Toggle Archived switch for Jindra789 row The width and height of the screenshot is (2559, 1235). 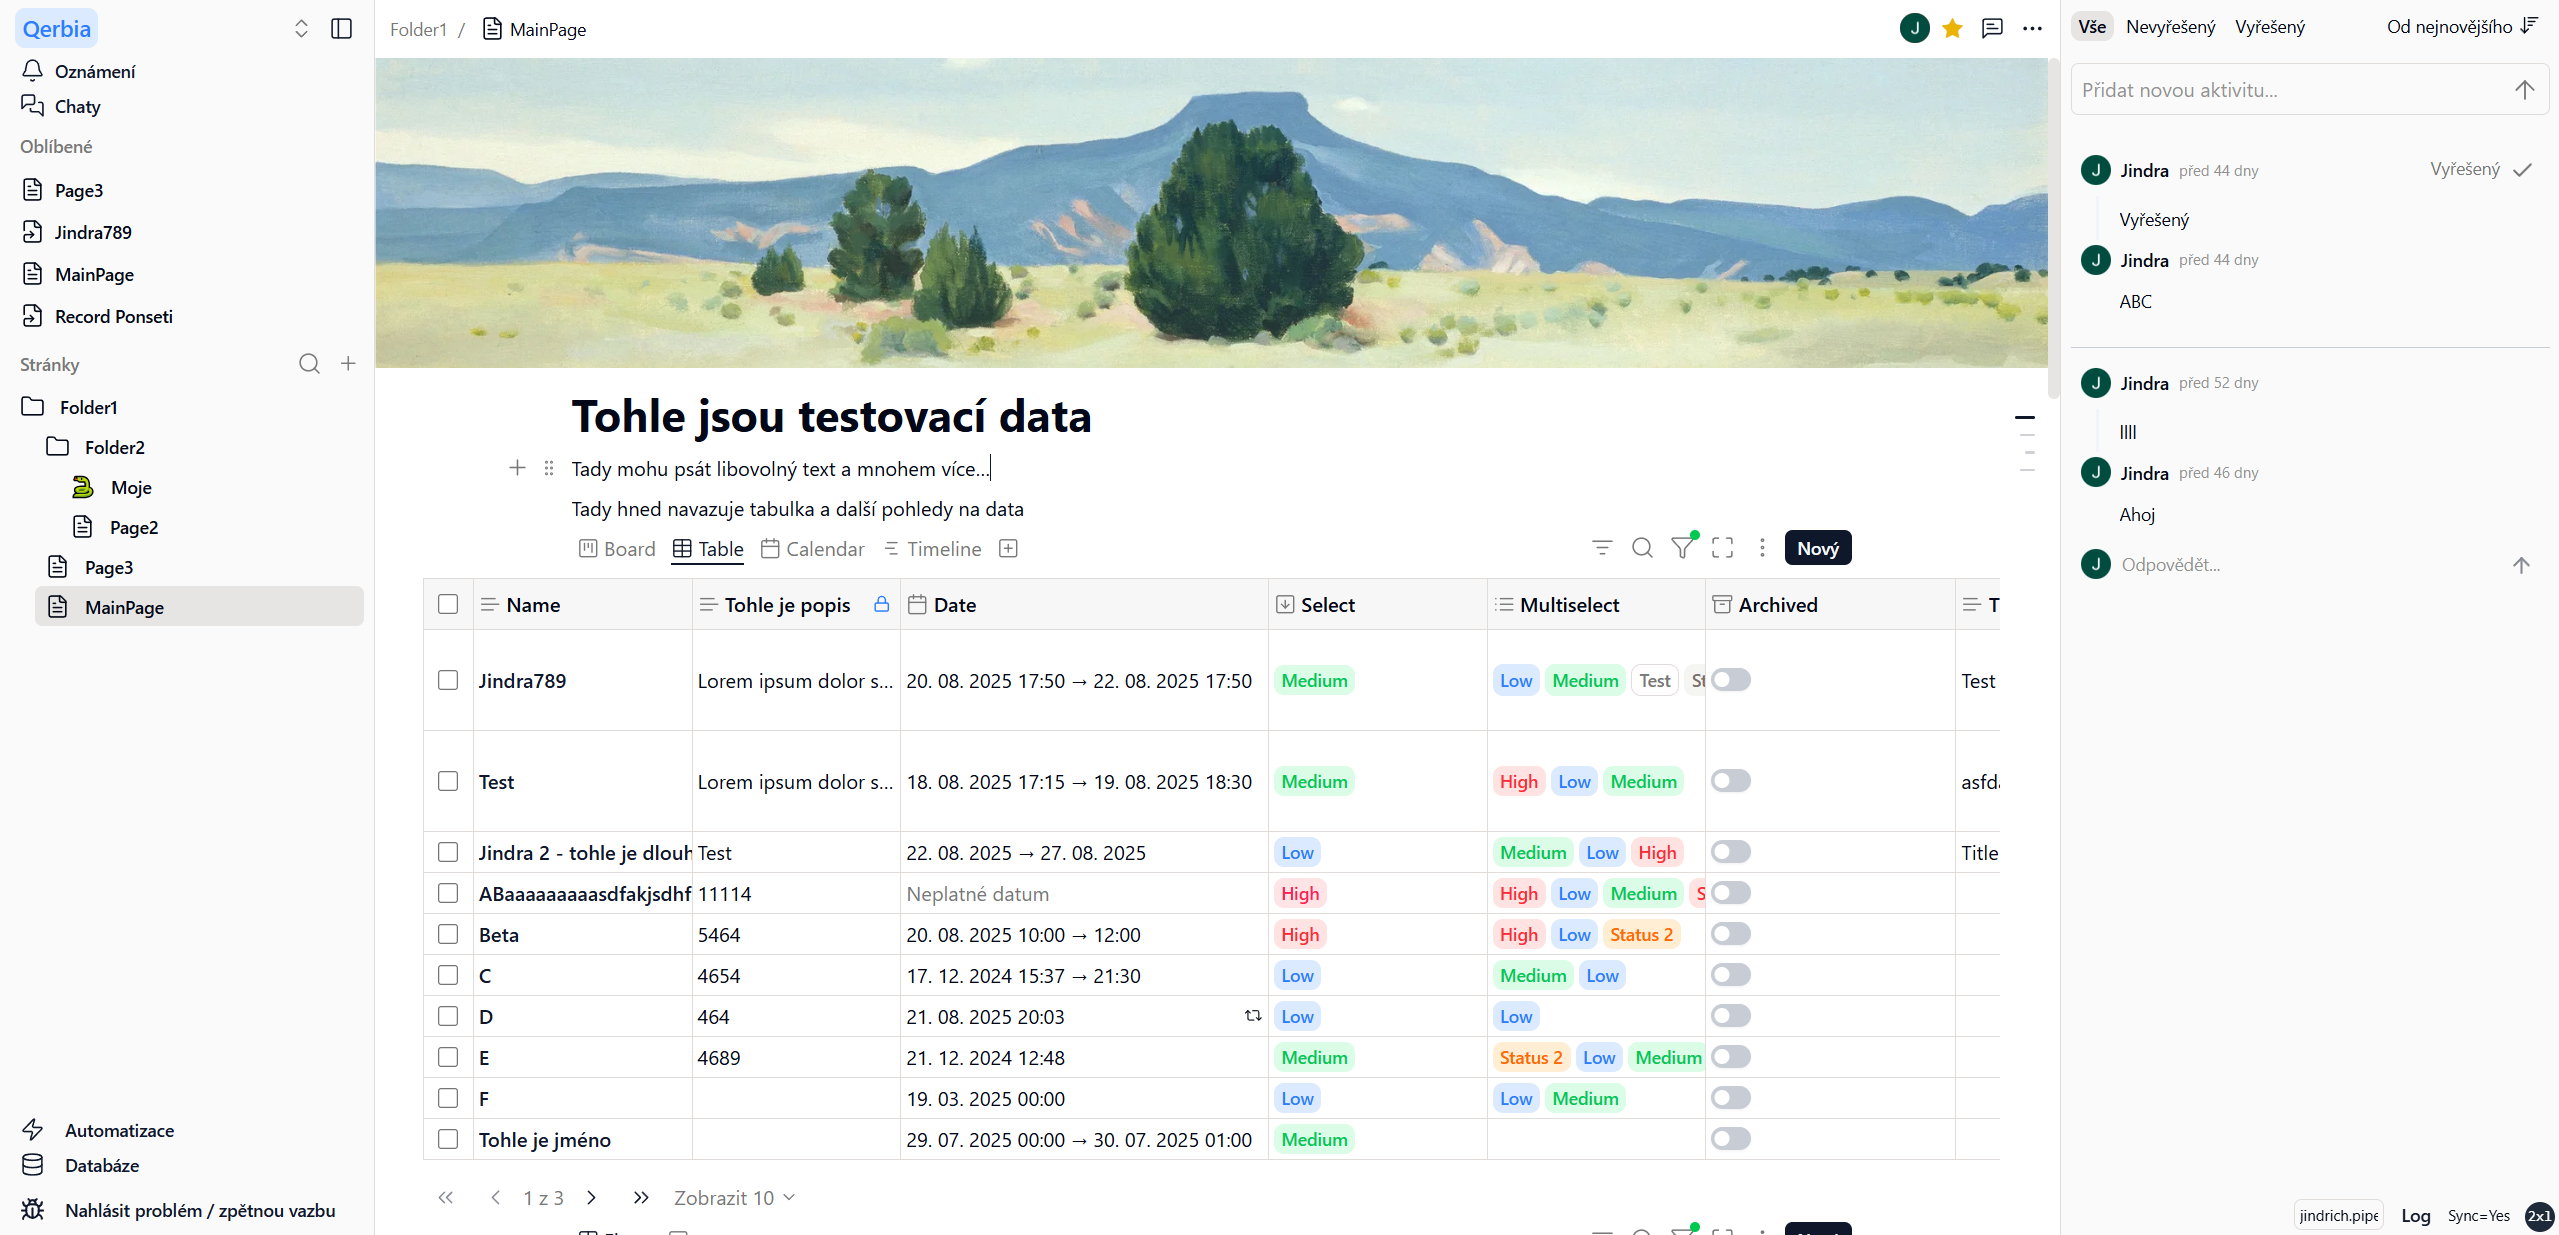pos(1730,680)
